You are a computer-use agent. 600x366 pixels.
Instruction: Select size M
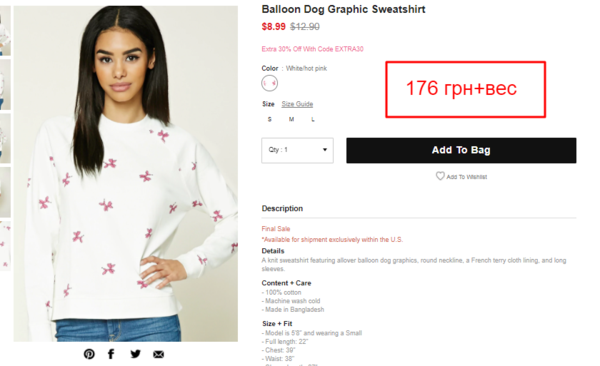pyautogui.click(x=292, y=119)
